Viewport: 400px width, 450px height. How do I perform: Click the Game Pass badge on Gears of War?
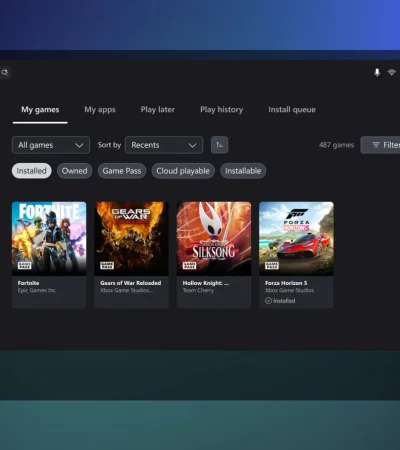pyautogui.click(x=107, y=265)
